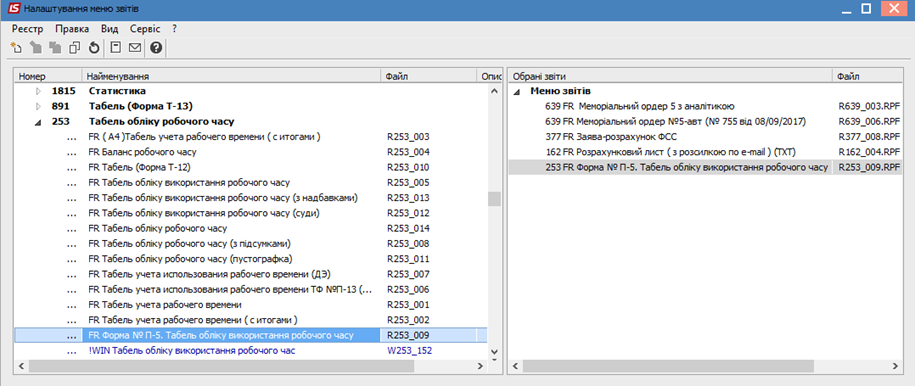Viewport: 915px width, 386px height.
Task: Click the third greyed toolbar icon
Action: tap(55, 48)
